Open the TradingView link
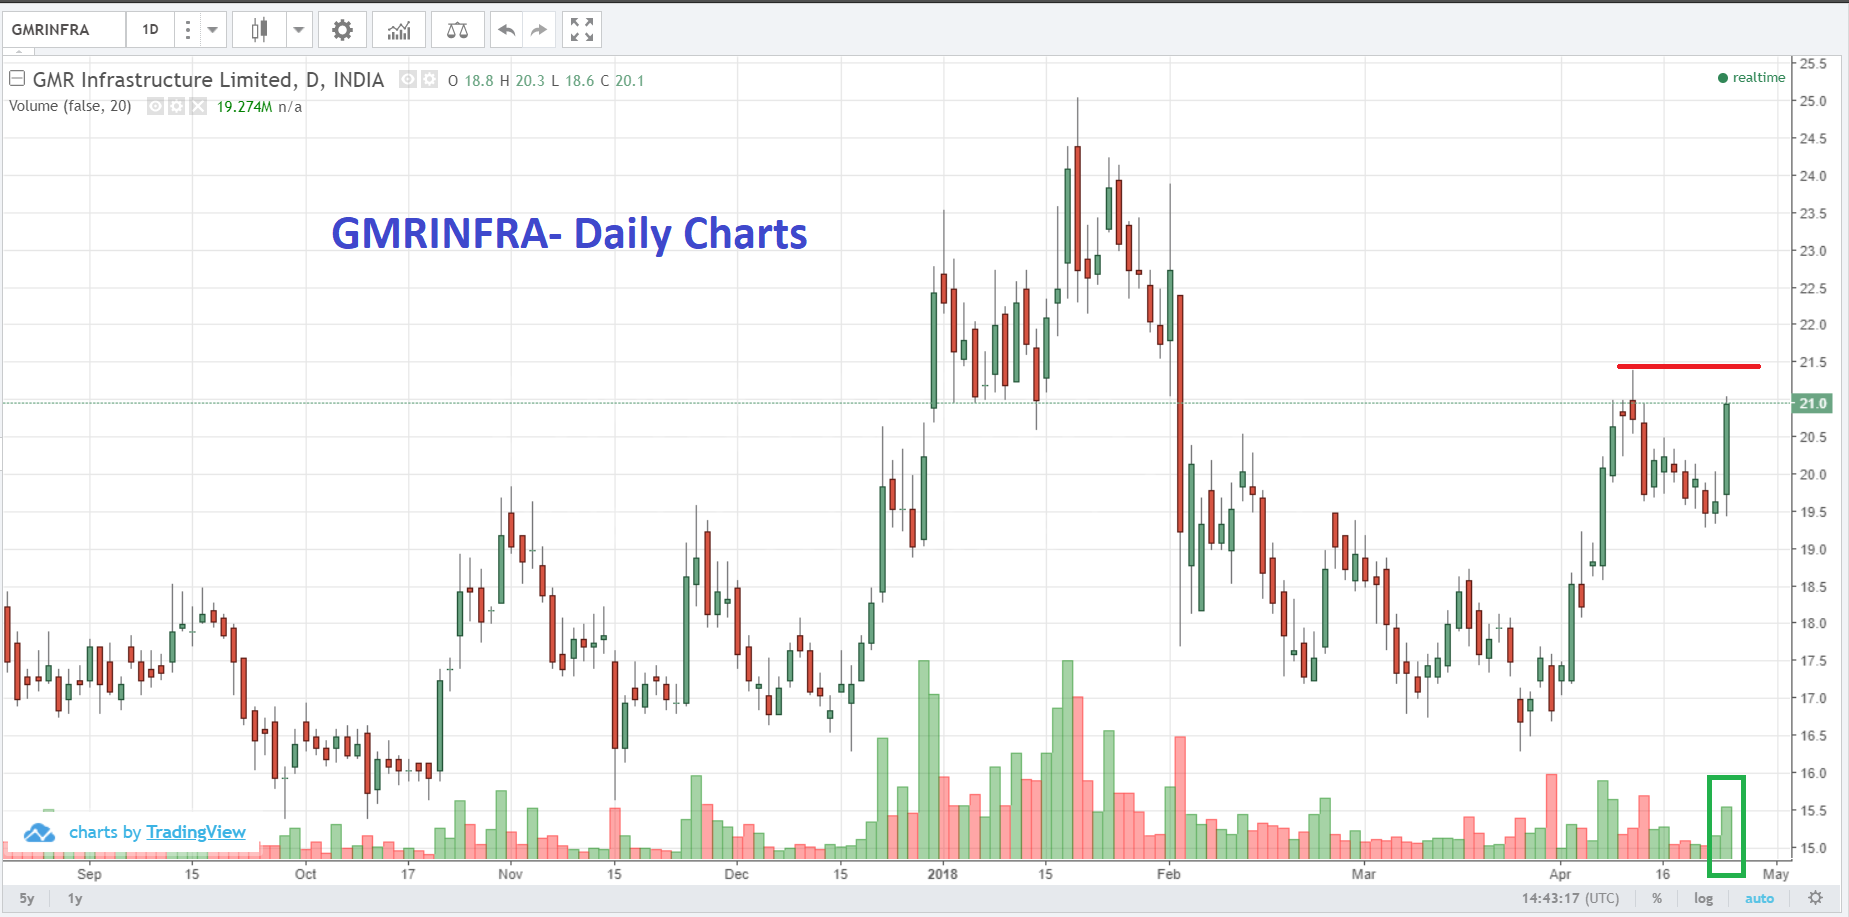Image resolution: width=1849 pixels, height=917 pixels. (x=196, y=832)
